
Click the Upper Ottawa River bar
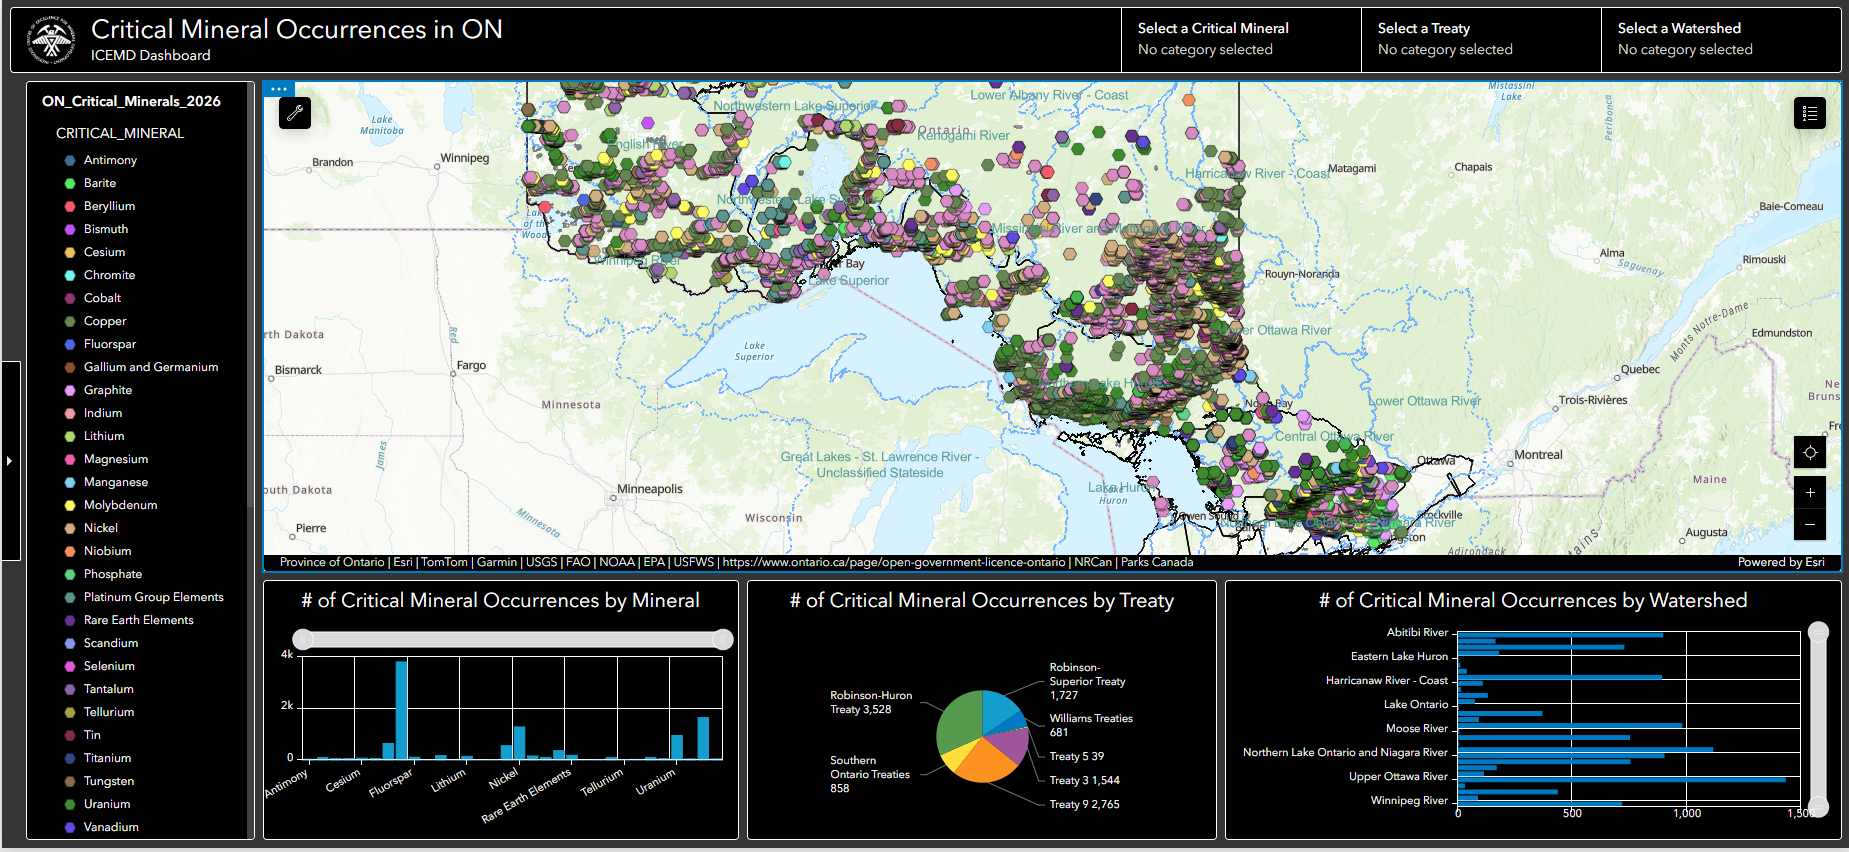click(x=1621, y=779)
